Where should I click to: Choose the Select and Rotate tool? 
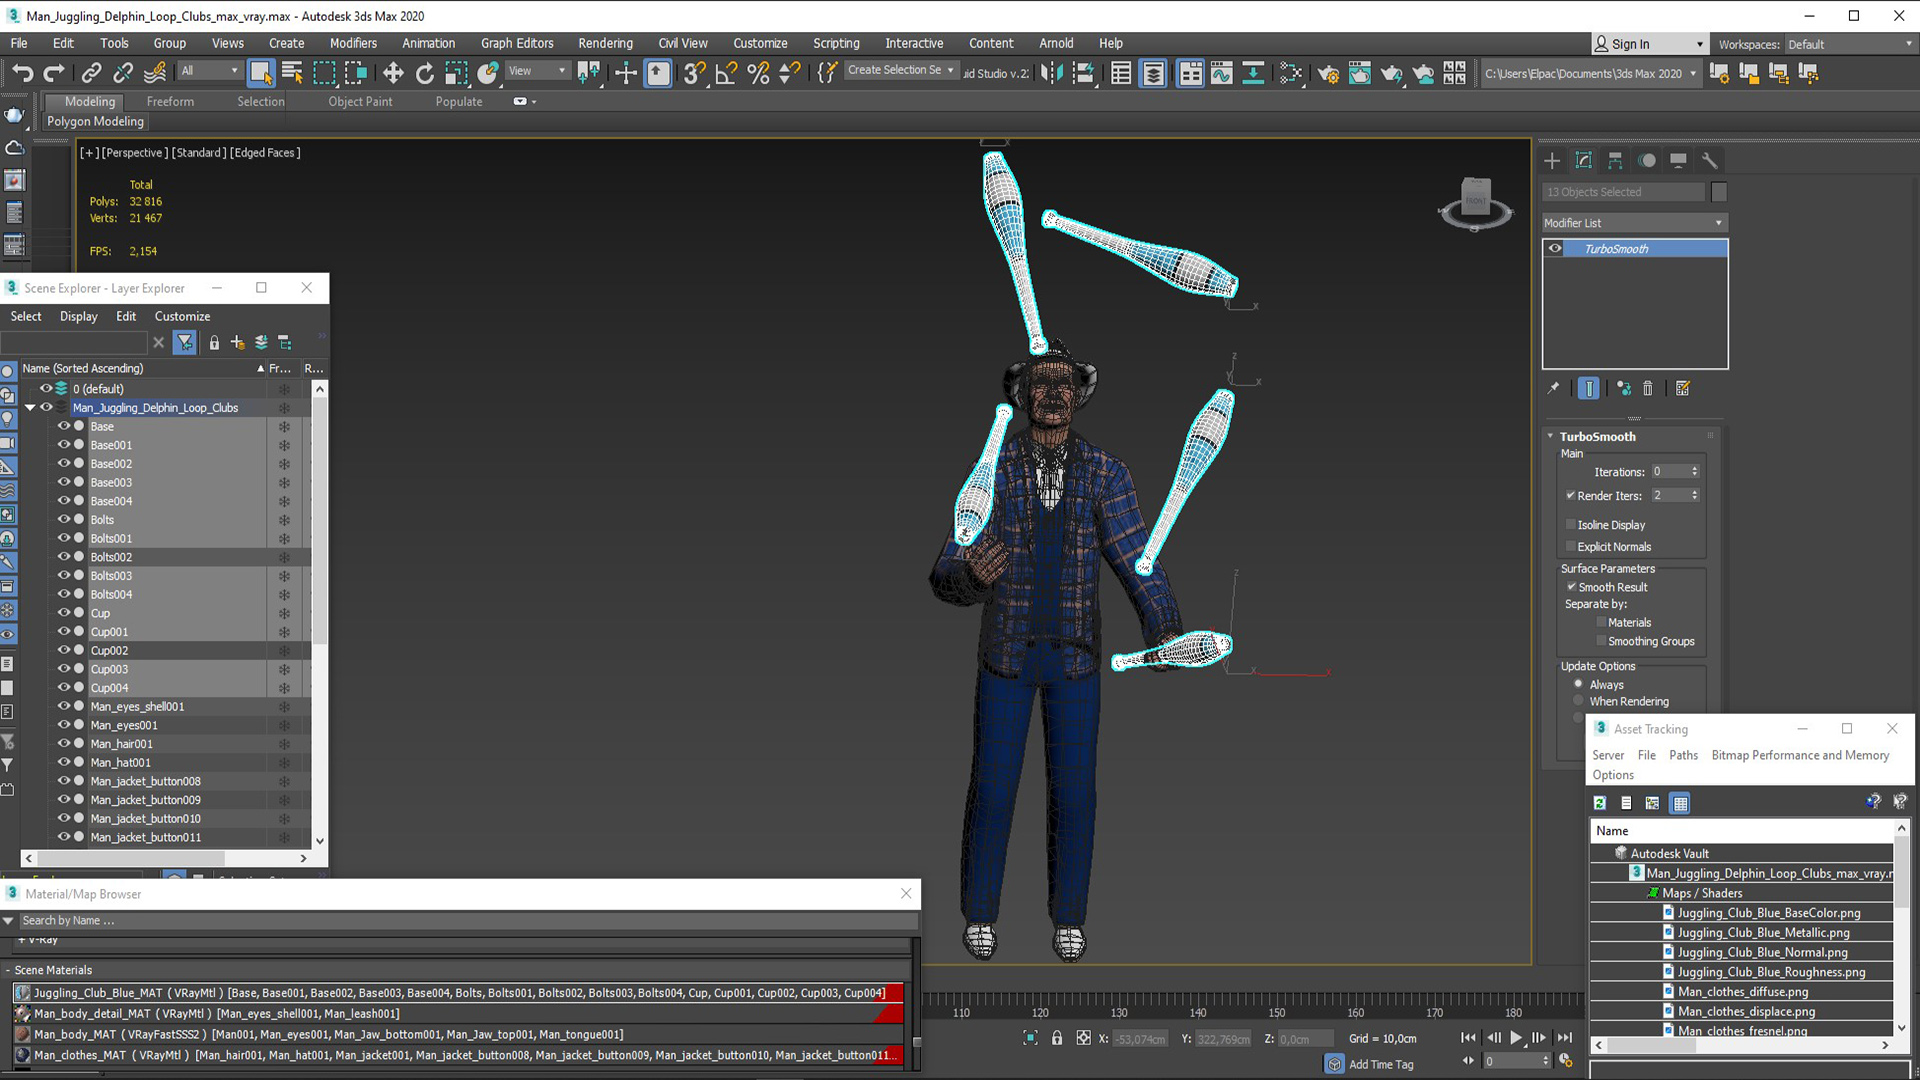[425, 72]
